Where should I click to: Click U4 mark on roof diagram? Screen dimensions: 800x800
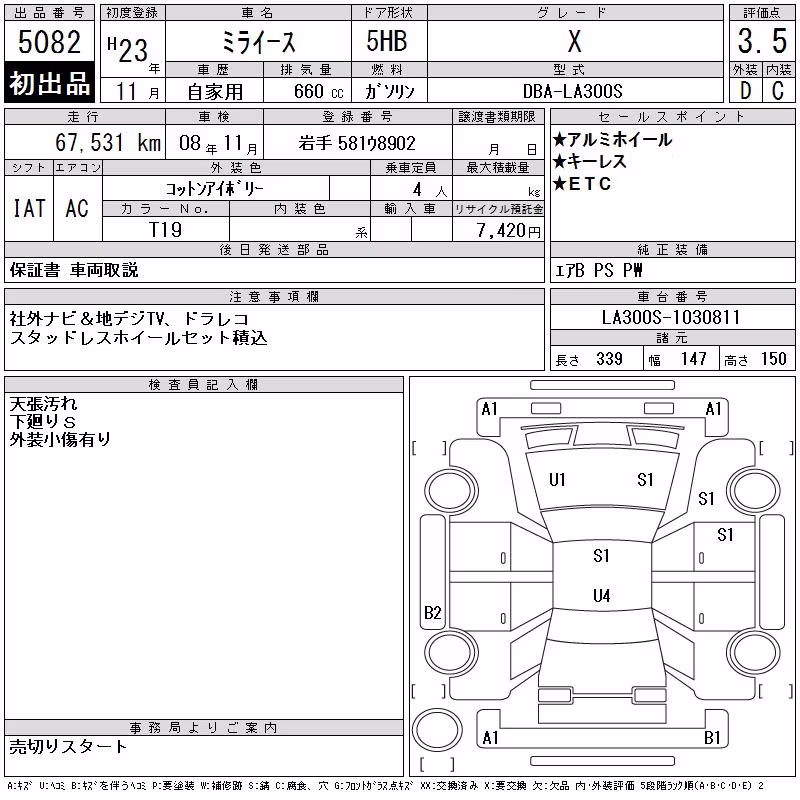tap(602, 595)
